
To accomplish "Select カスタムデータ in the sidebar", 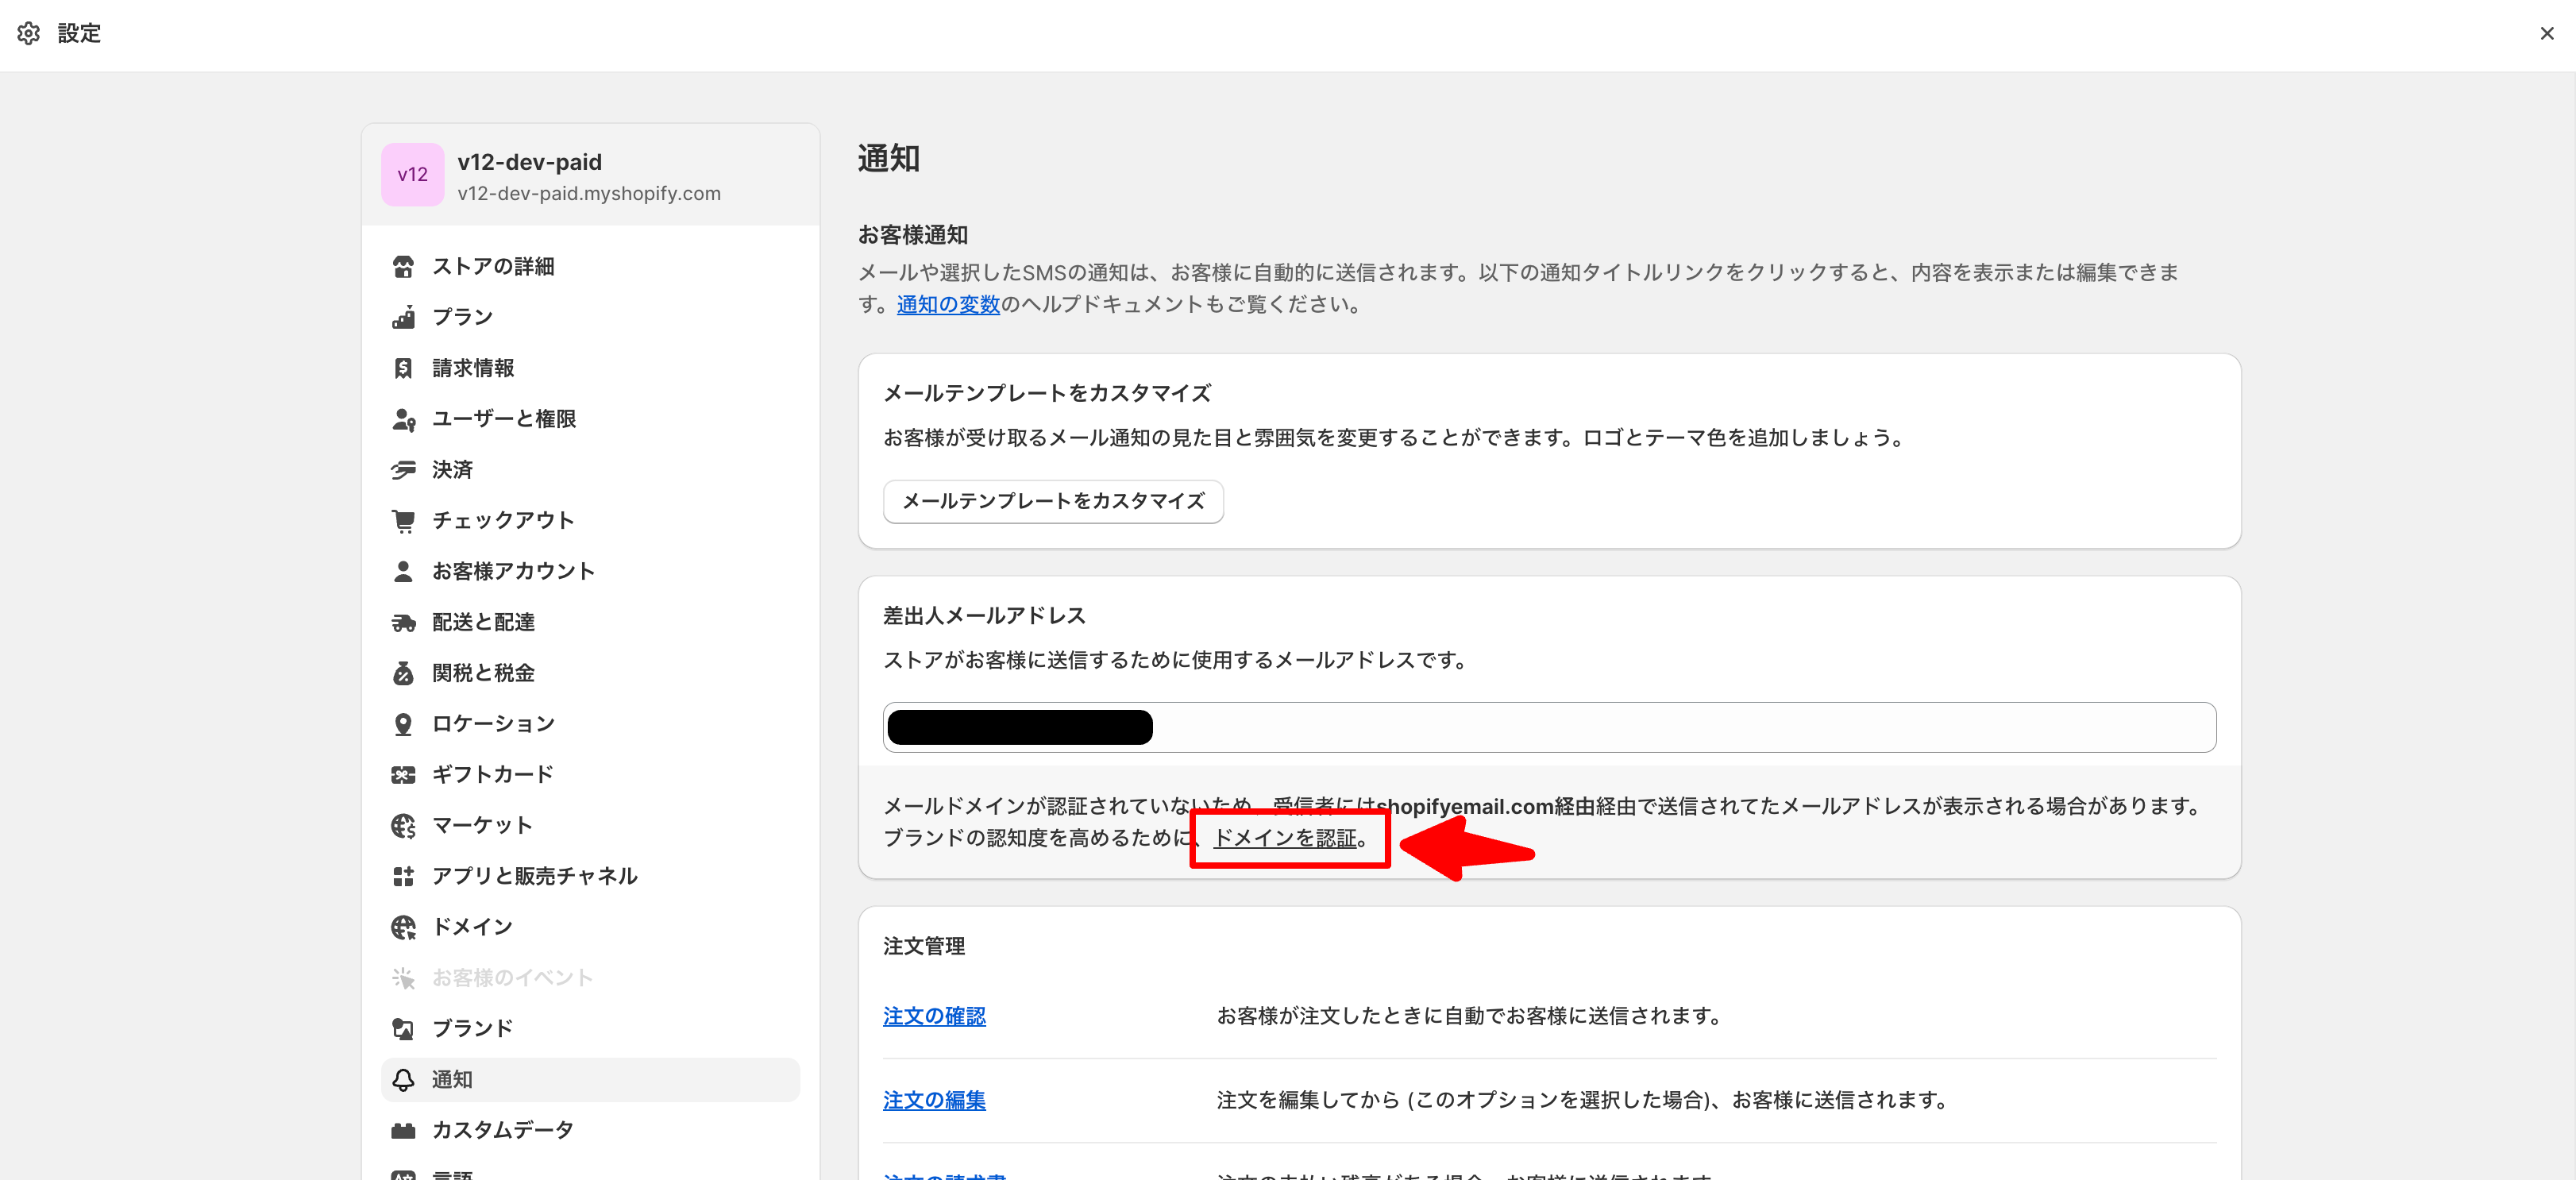I will (x=502, y=1130).
